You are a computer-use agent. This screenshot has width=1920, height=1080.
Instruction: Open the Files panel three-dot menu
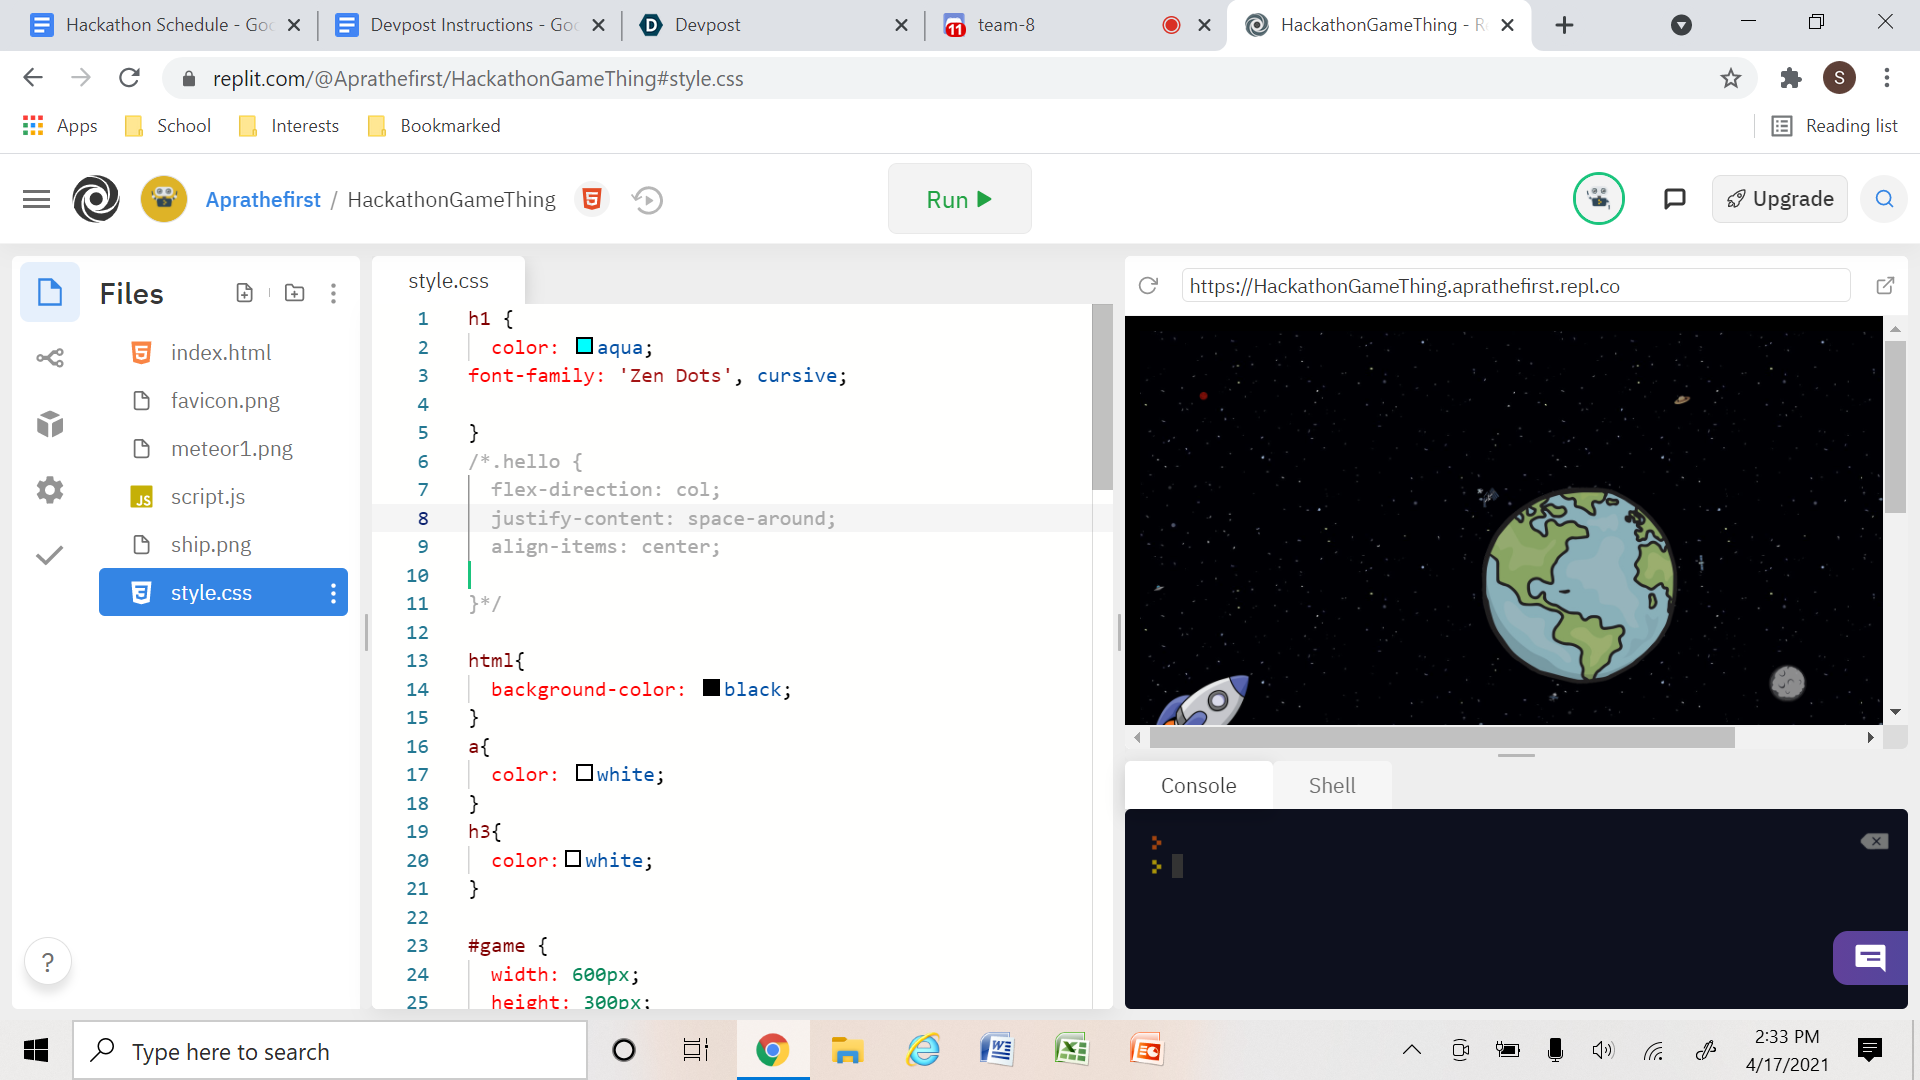(x=333, y=293)
